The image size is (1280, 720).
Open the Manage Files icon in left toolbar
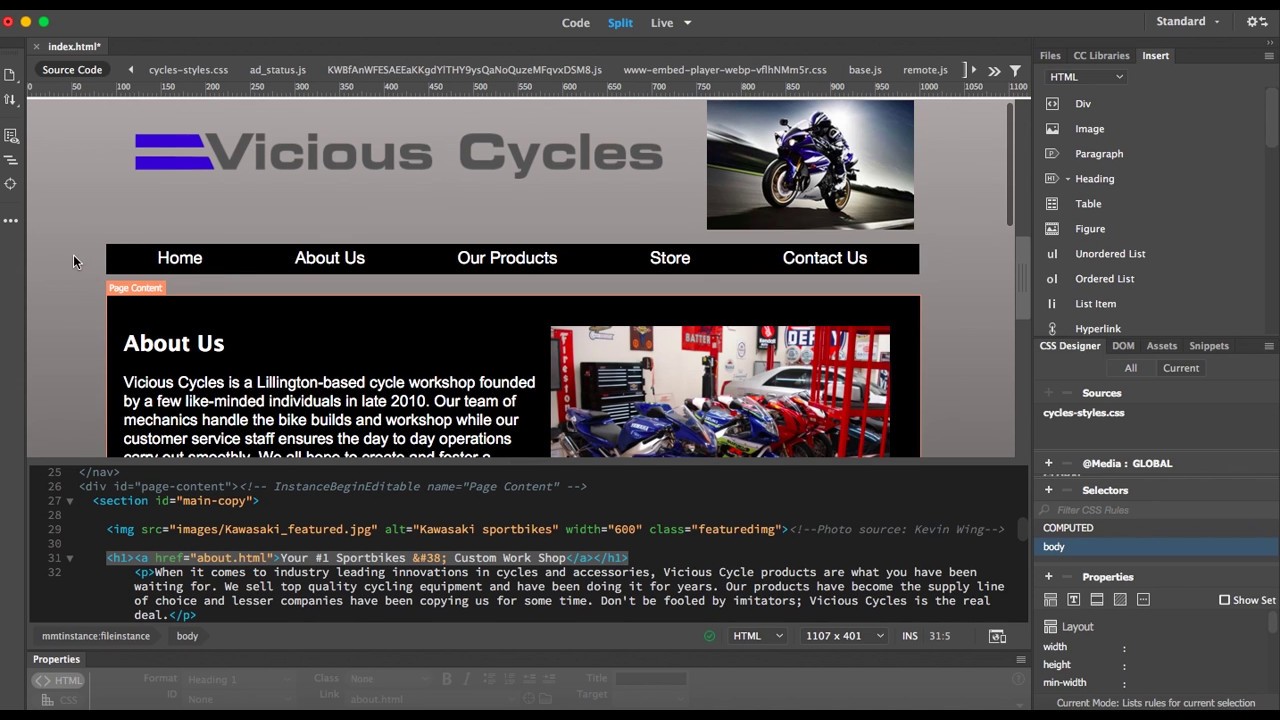[10, 75]
